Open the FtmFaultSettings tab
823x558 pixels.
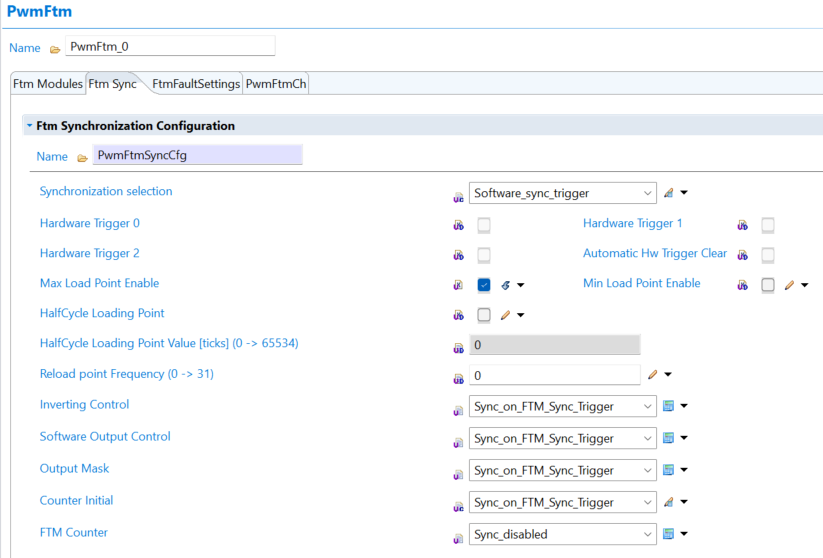point(196,84)
